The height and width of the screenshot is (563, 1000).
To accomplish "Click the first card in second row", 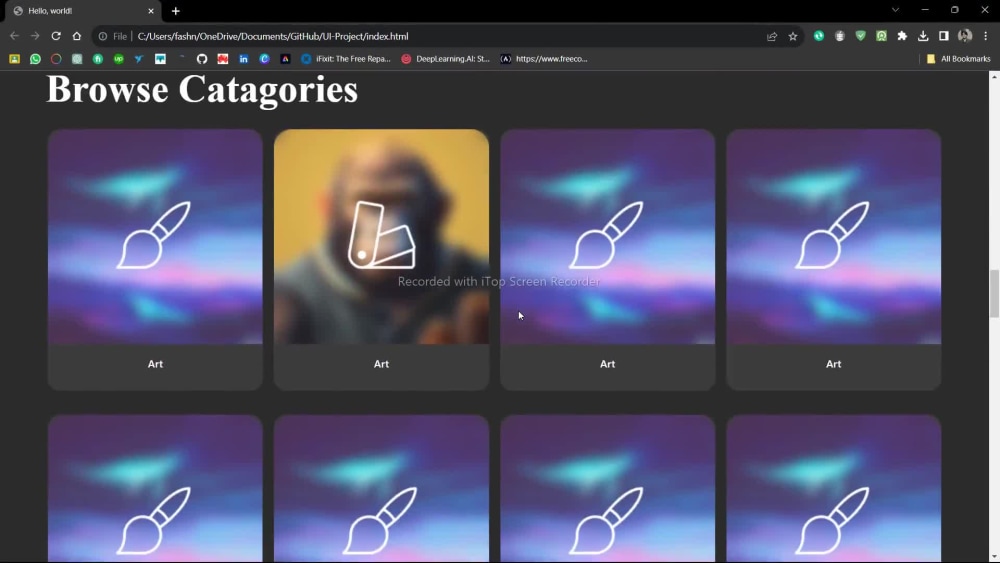I will [155, 488].
